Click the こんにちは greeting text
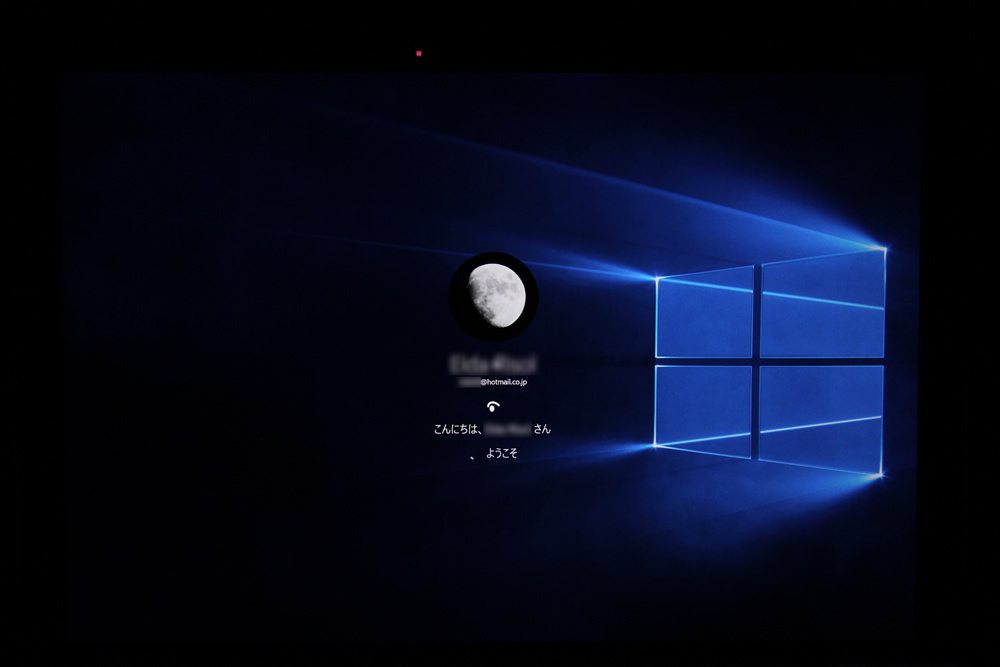 pyautogui.click(x=492, y=429)
